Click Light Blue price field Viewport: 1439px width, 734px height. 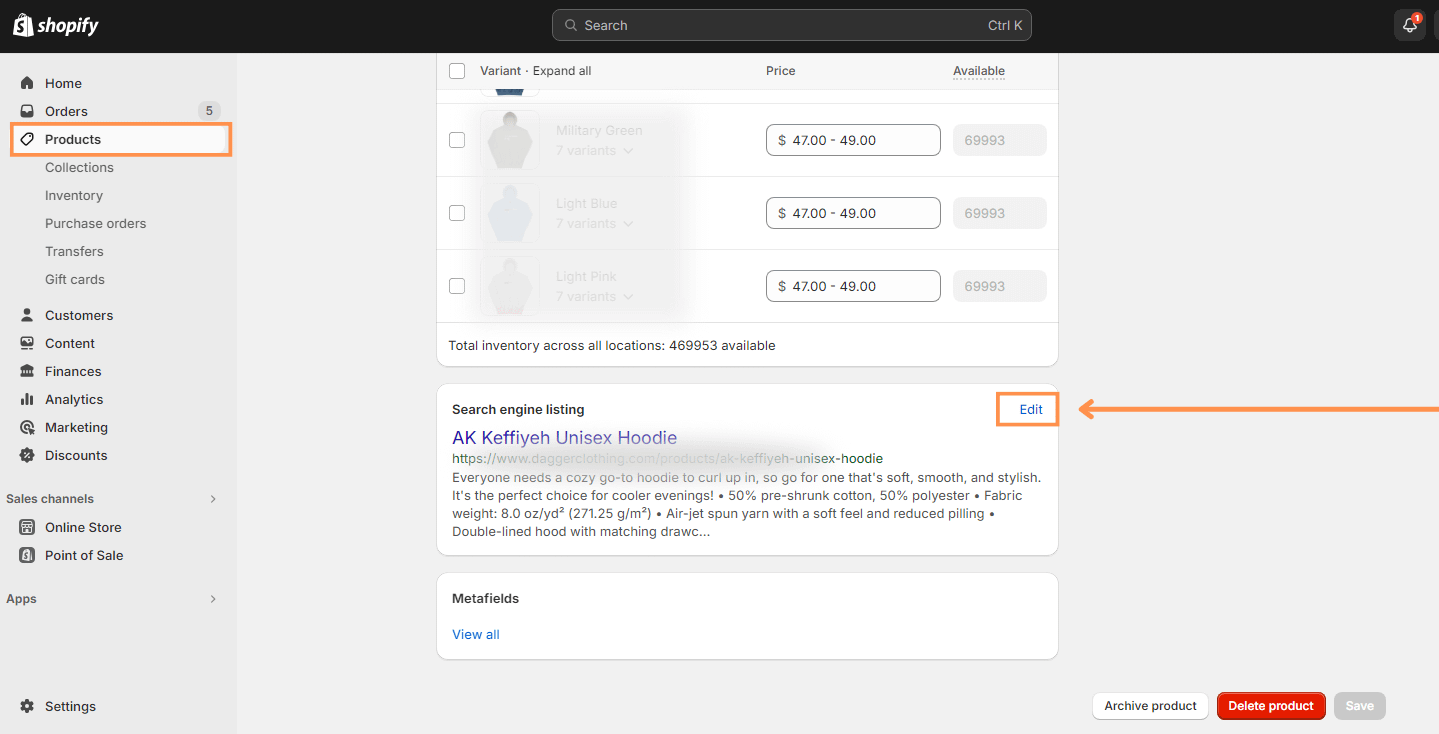853,213
